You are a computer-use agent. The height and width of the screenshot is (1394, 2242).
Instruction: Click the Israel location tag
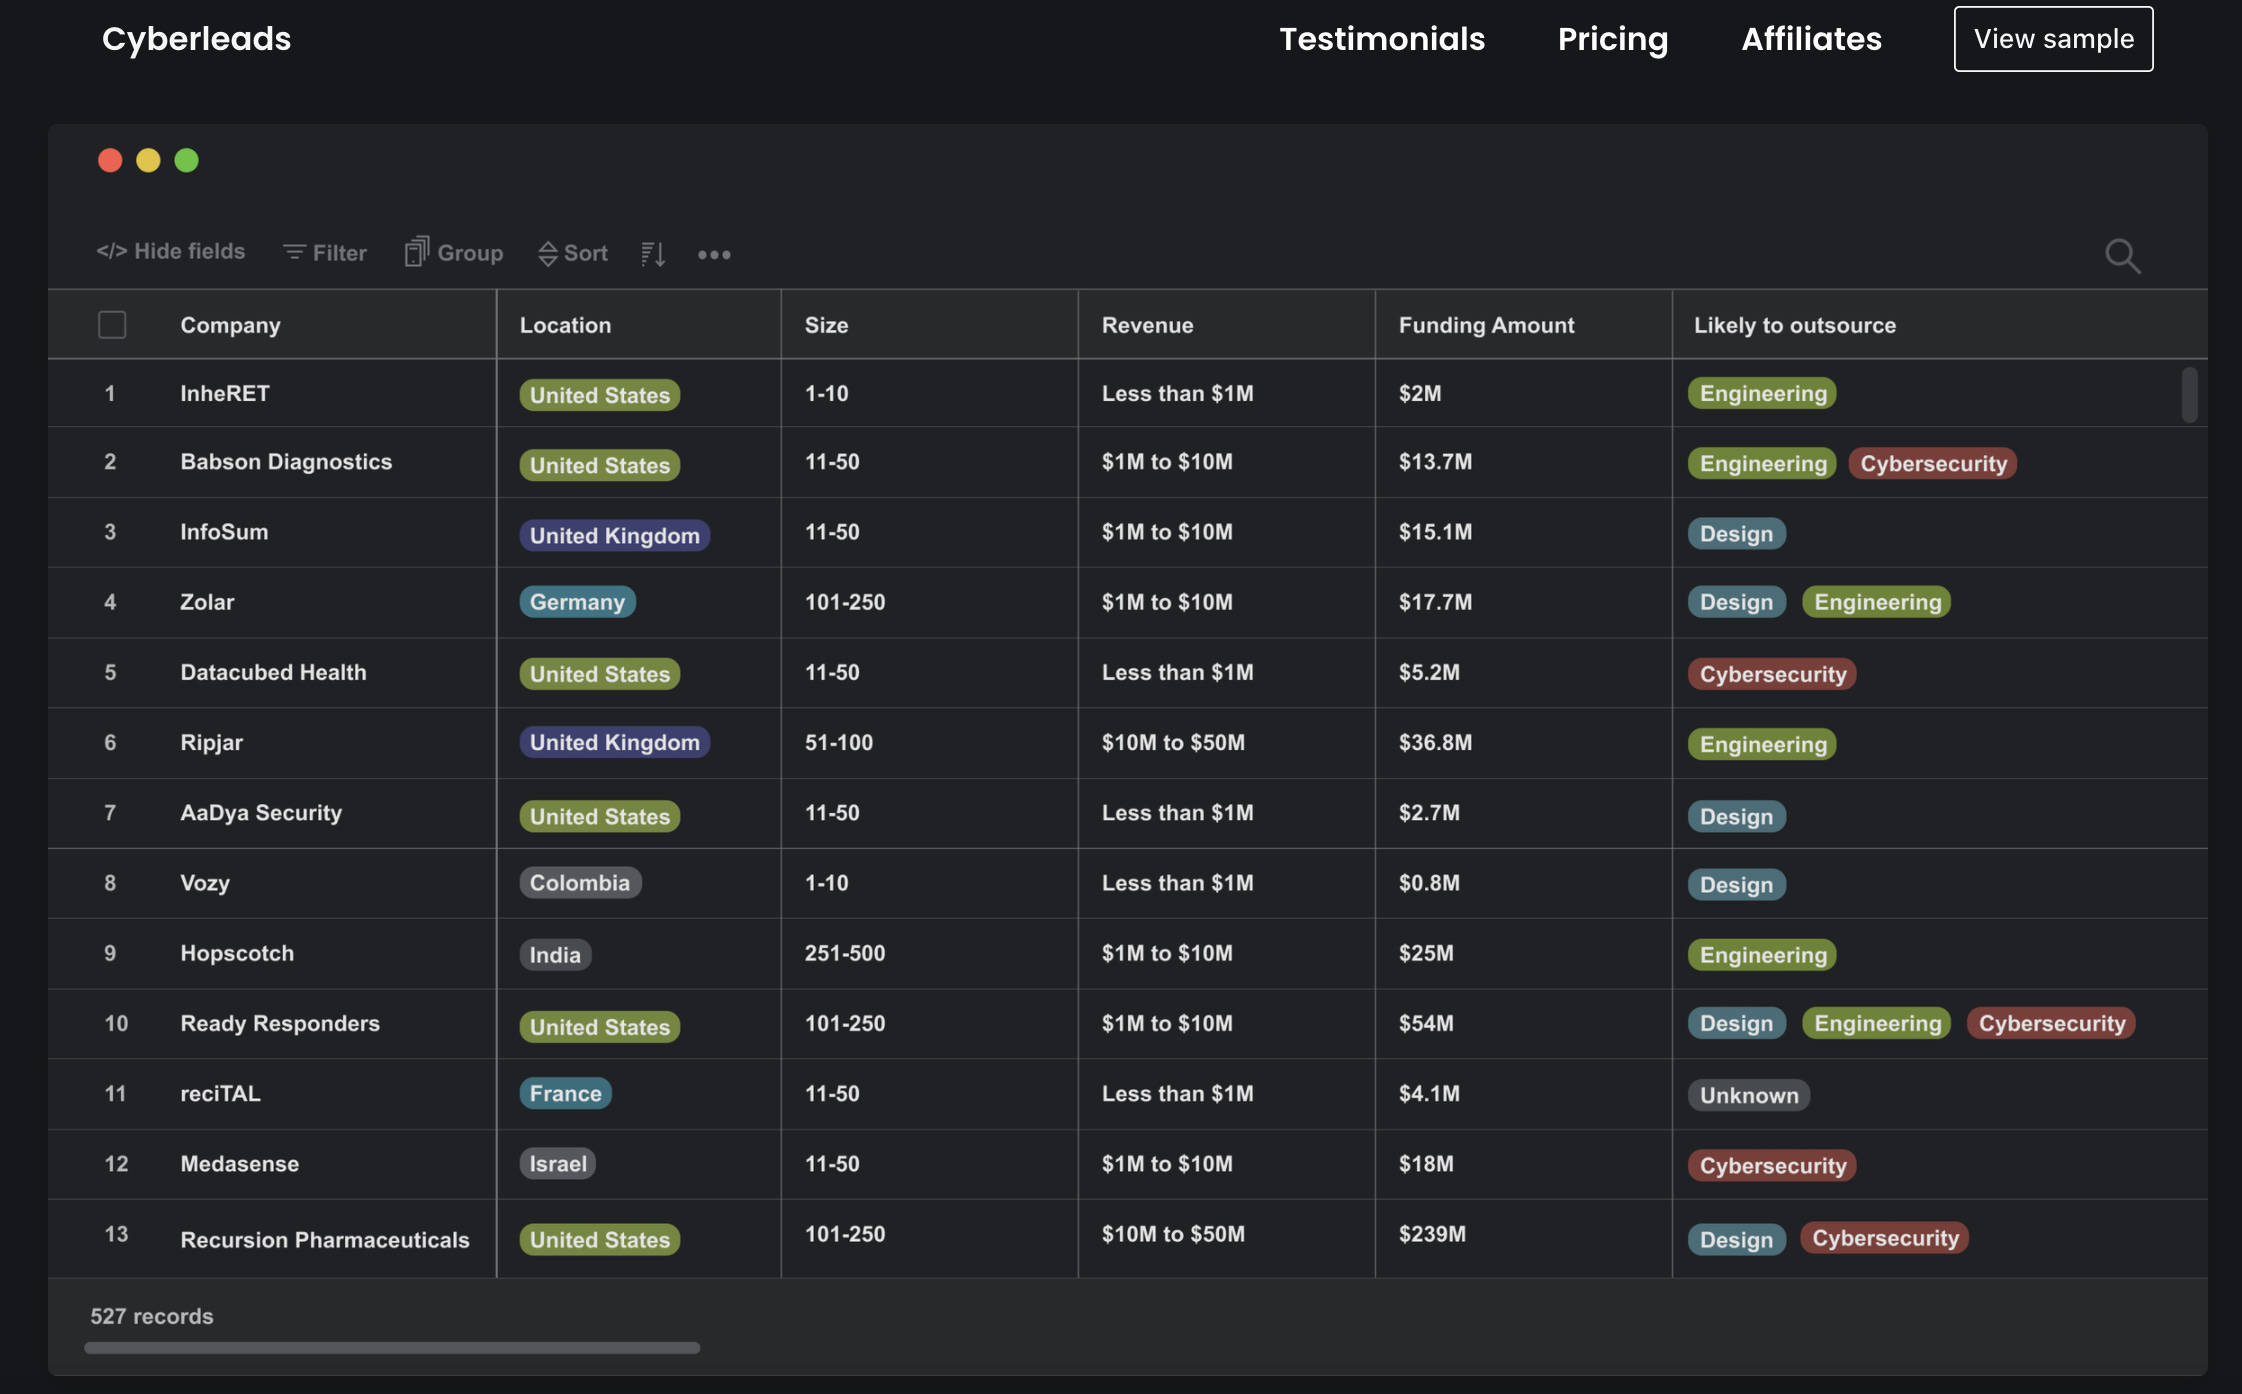pyautogui.click(x=558, y=1163)
